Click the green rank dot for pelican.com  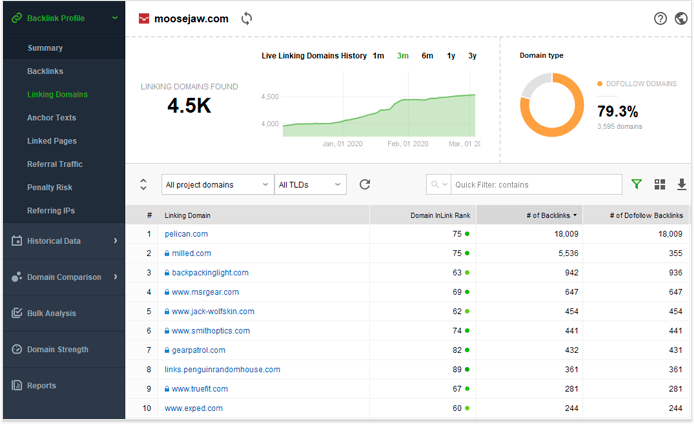[x=467, y=234]
